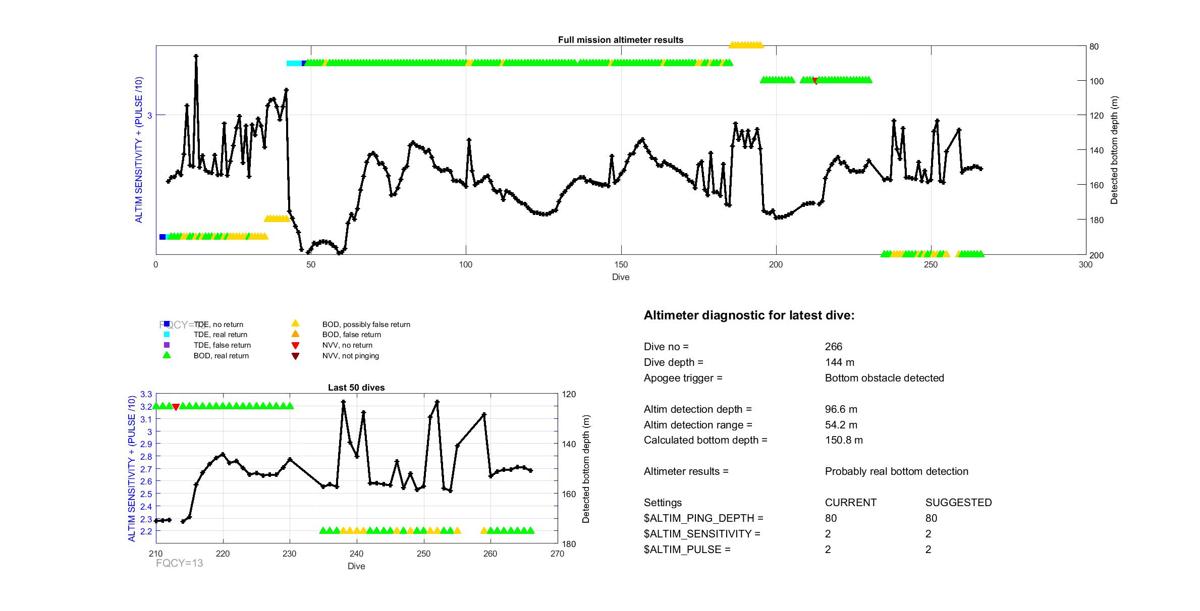Select the 'BOD, false return' legend label
The image size is (1200, 611).
pos(351,335)
